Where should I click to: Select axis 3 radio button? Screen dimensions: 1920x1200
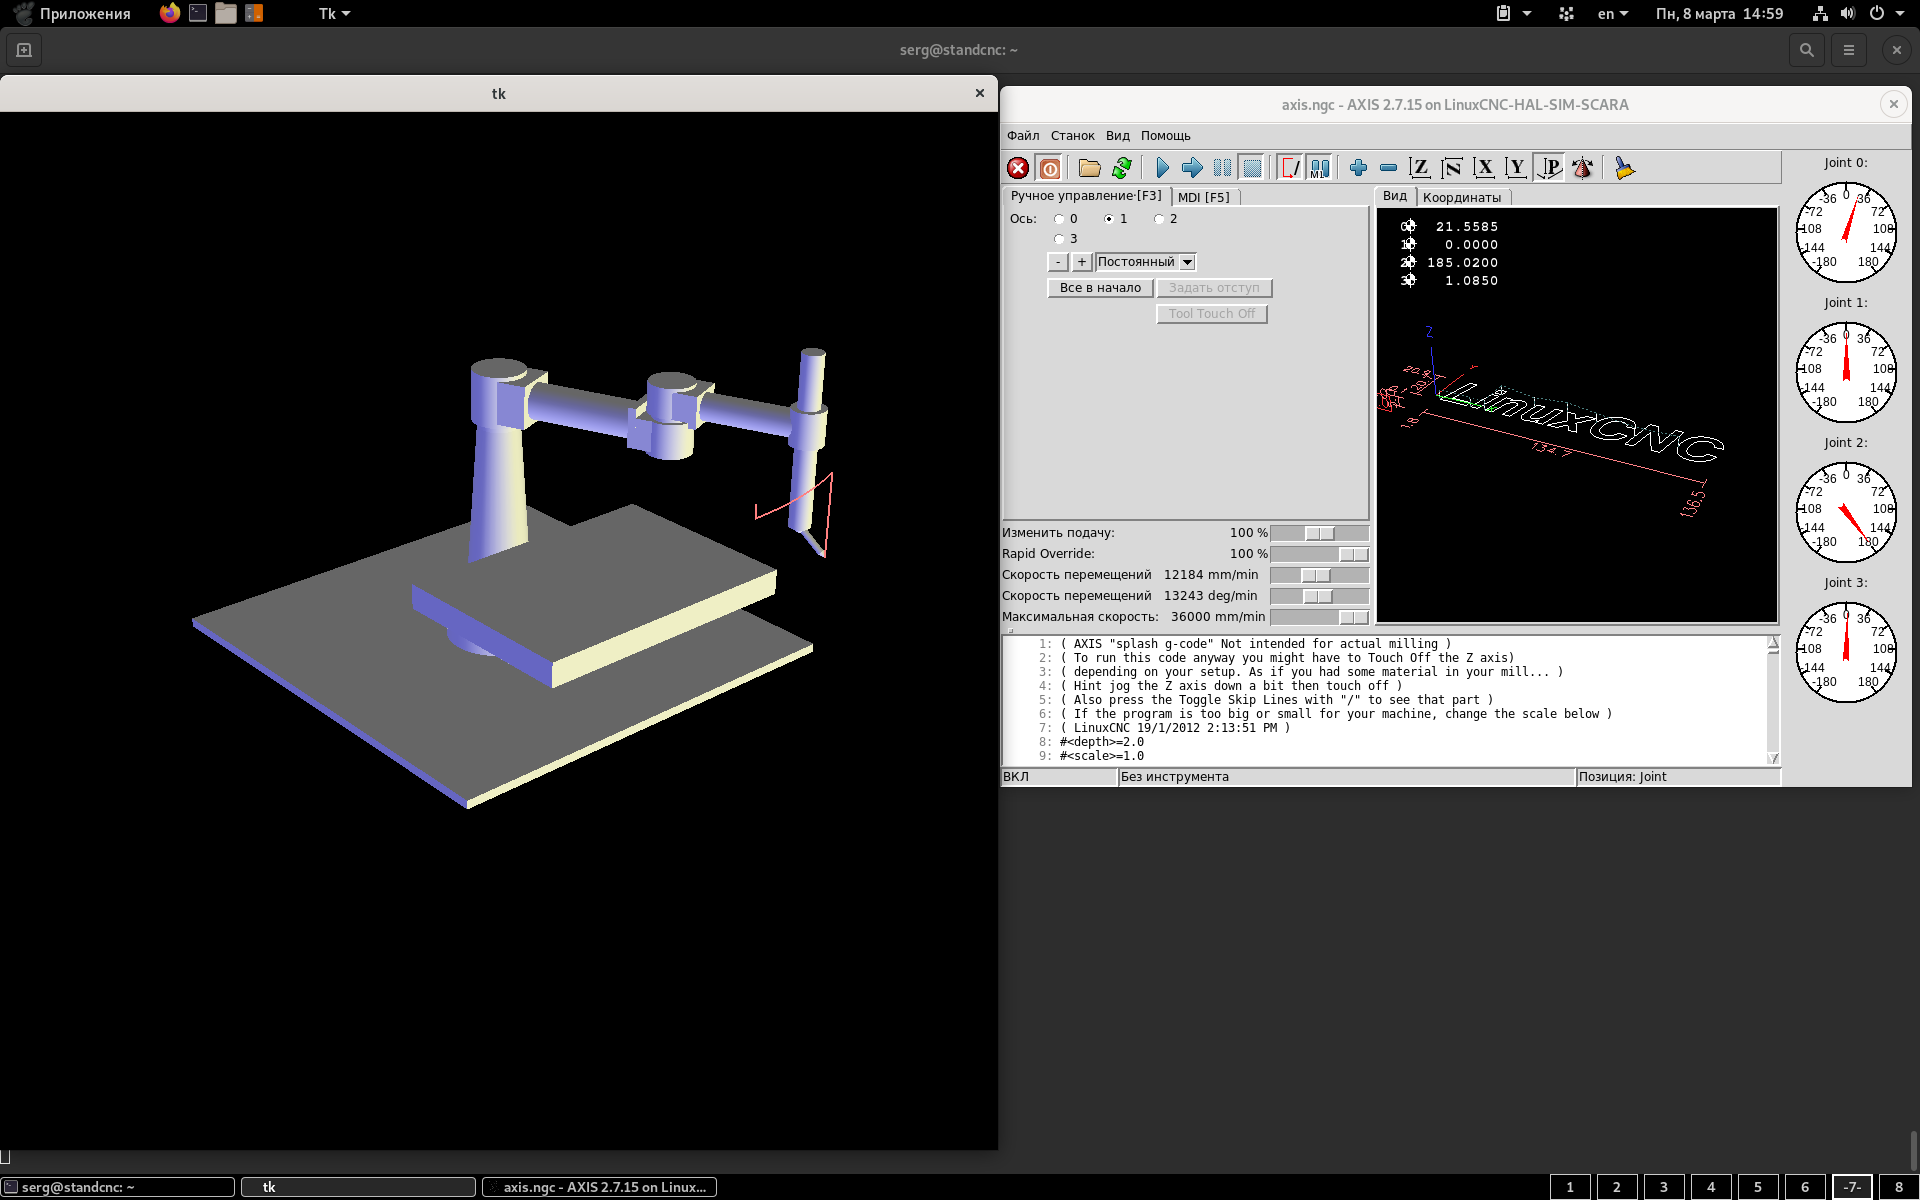1059,239
